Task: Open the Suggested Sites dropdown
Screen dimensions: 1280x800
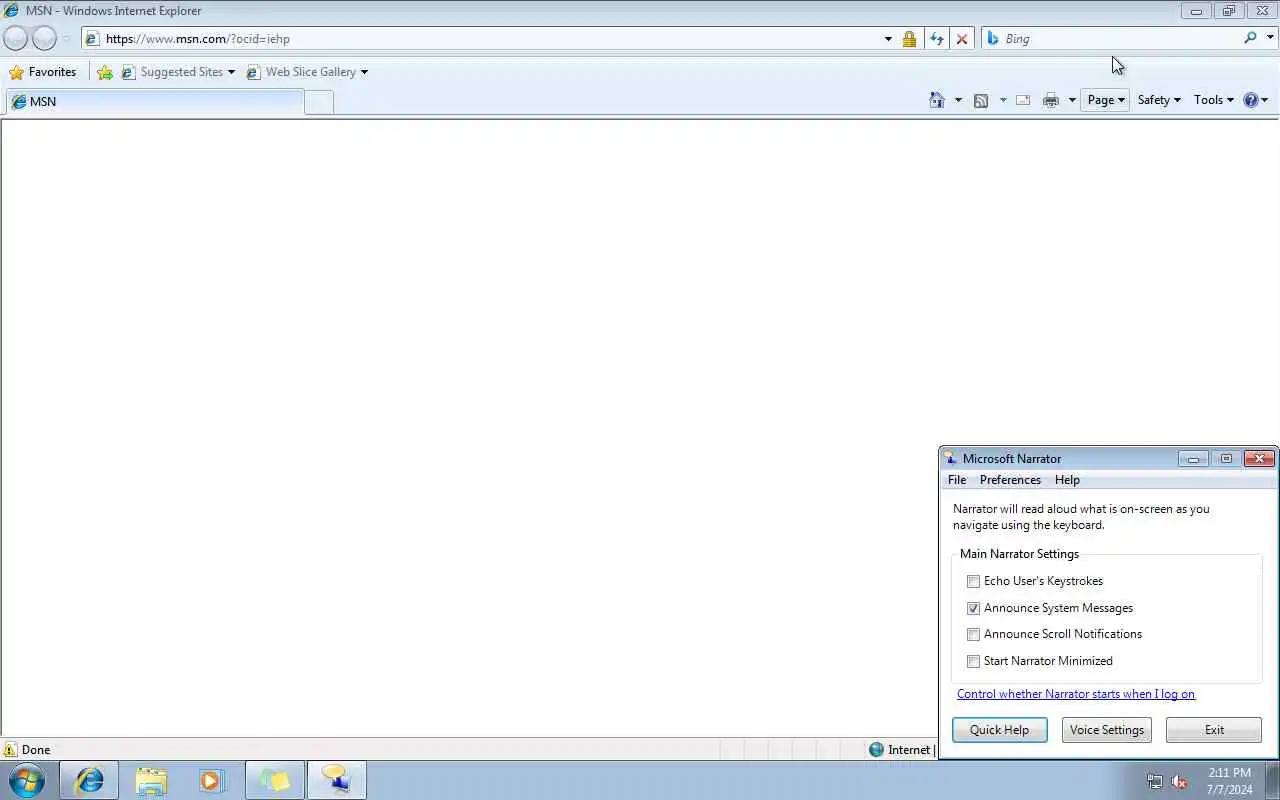Action: [231, 72]
